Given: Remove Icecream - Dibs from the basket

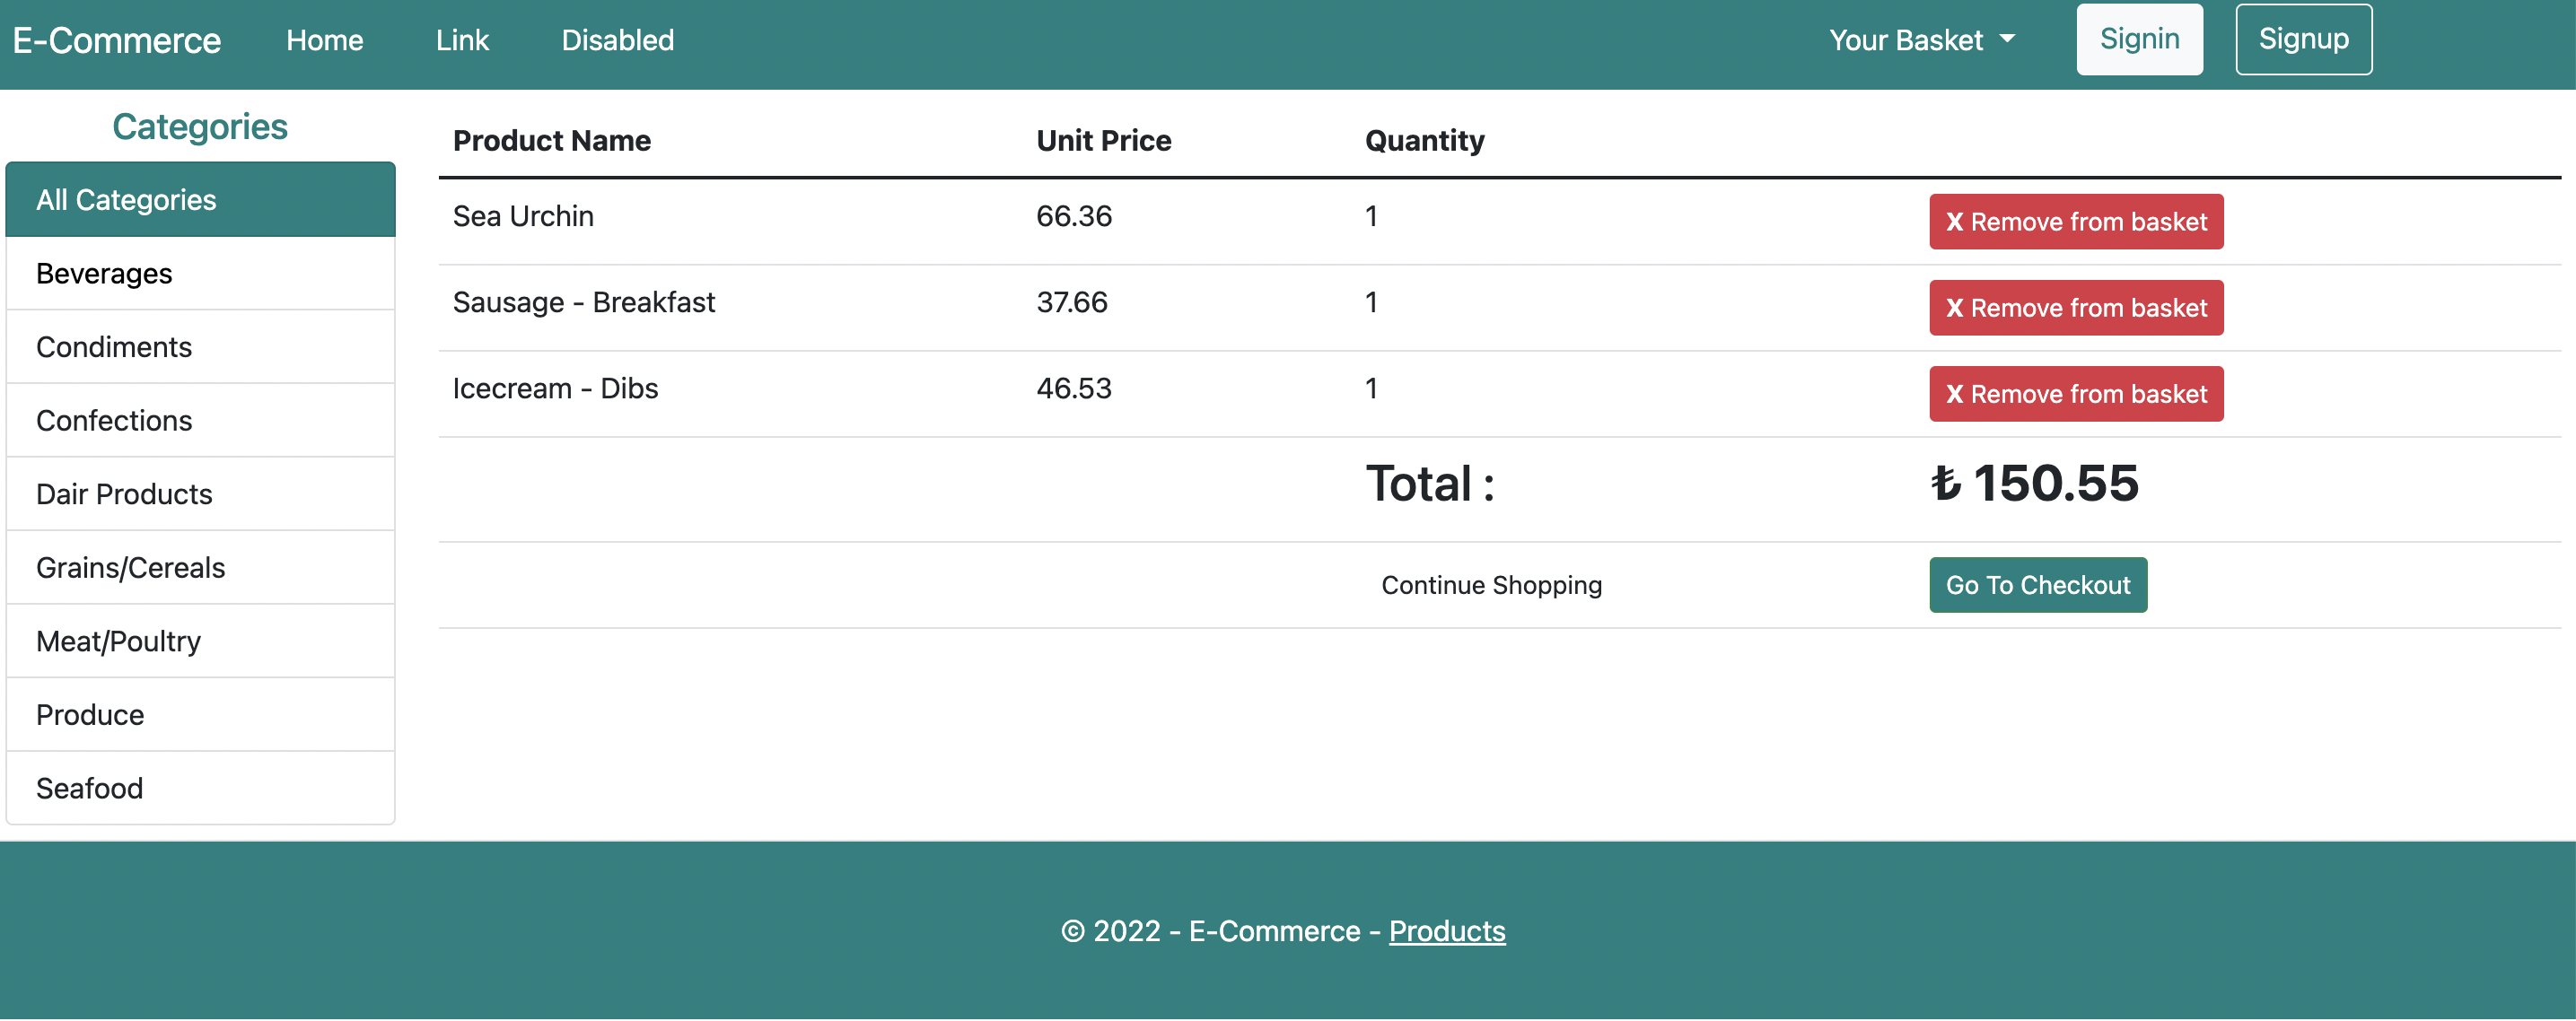Looking at the screenshot, I should [2076, 394].
